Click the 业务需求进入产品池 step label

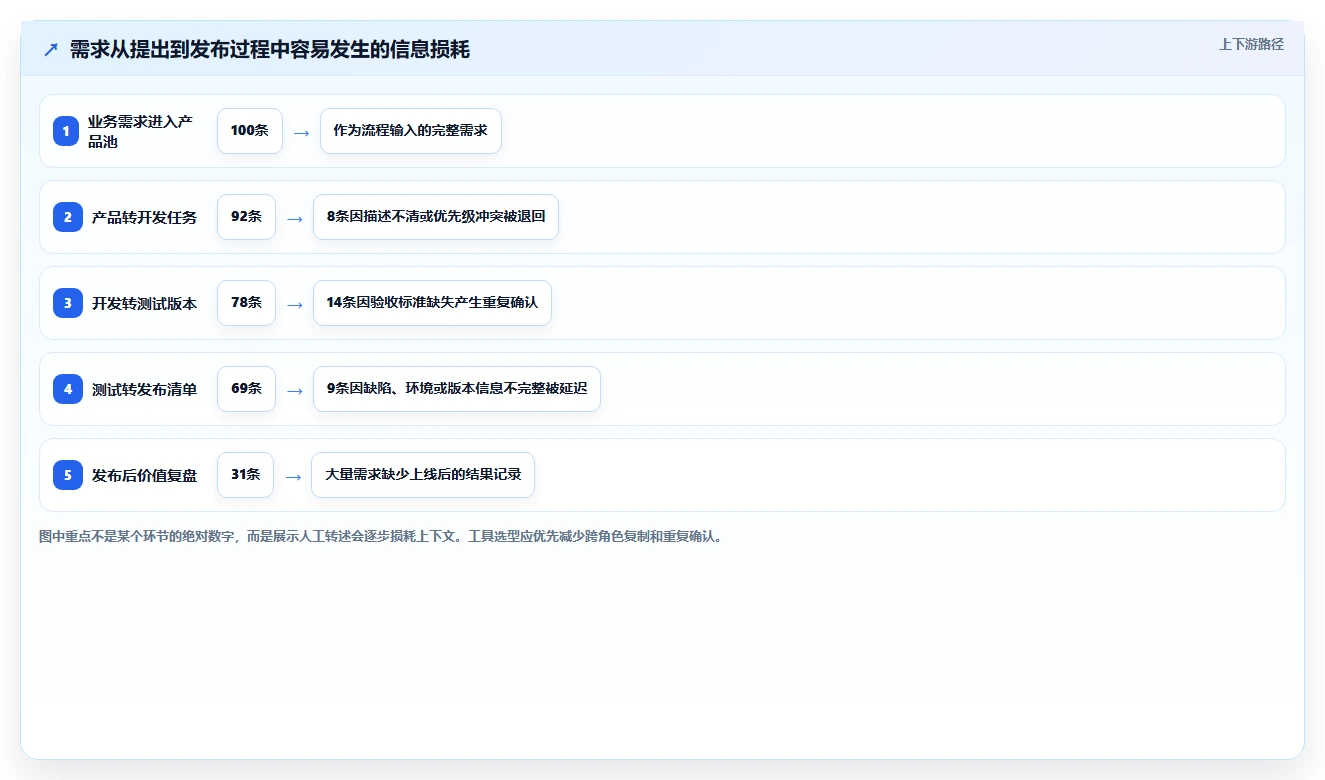click(140, 131)
